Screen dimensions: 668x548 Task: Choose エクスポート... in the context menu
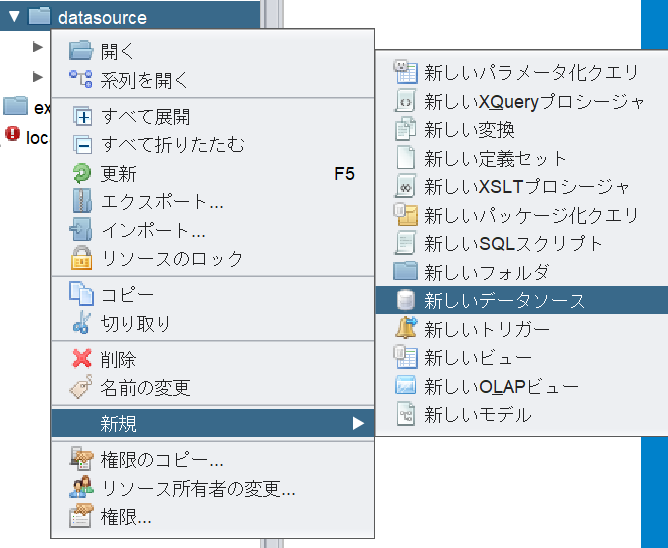(213, 202)
